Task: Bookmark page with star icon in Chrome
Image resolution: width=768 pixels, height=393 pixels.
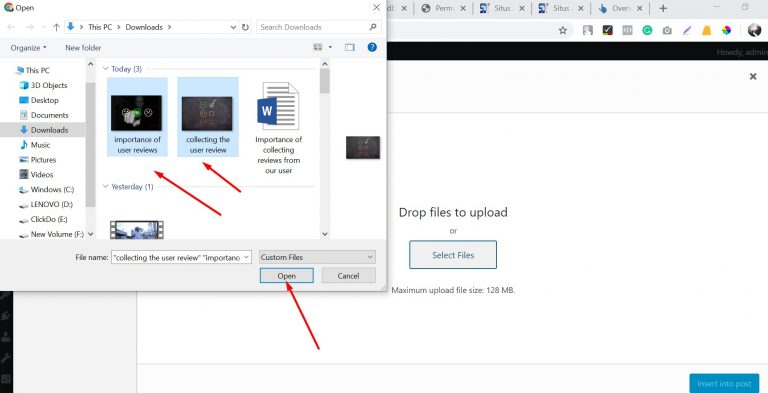Action: (x=563, y=30)
